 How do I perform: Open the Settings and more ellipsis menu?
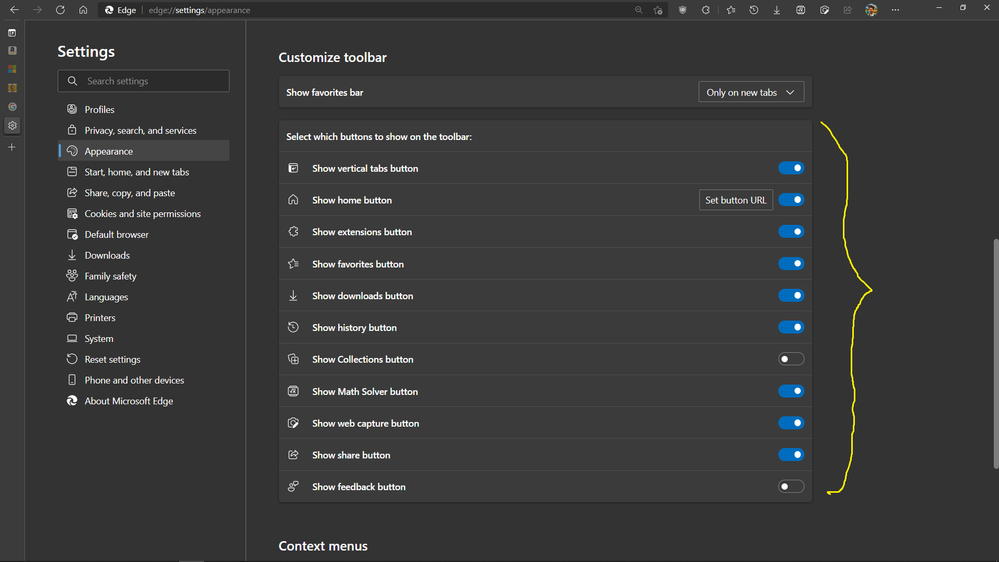pos(896,10)
